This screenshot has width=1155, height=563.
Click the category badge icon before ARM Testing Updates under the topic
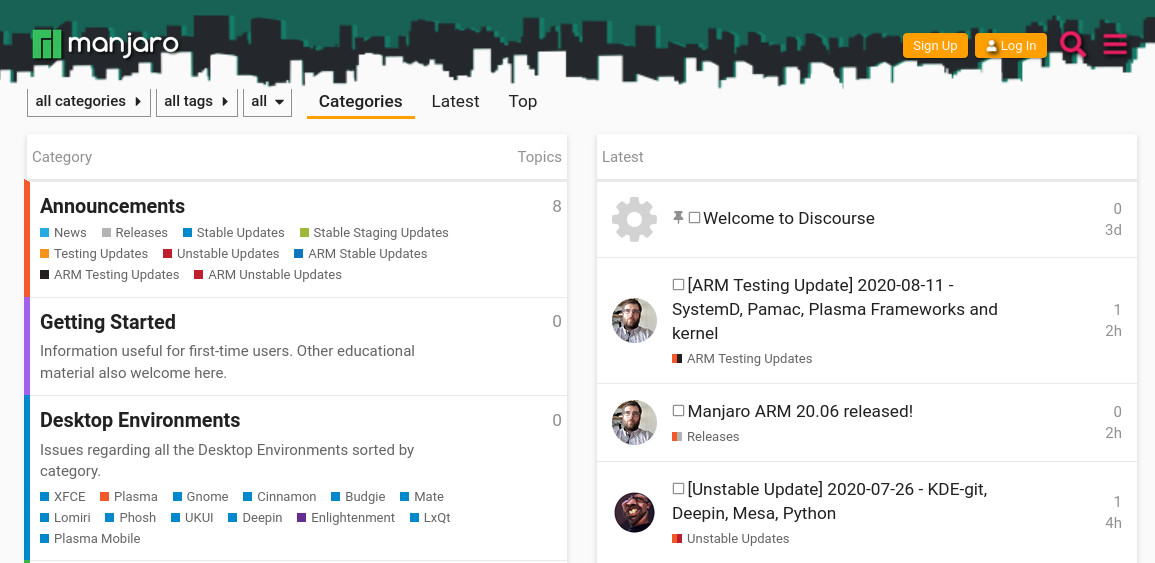pyautogui.click(x=677, y=359)
